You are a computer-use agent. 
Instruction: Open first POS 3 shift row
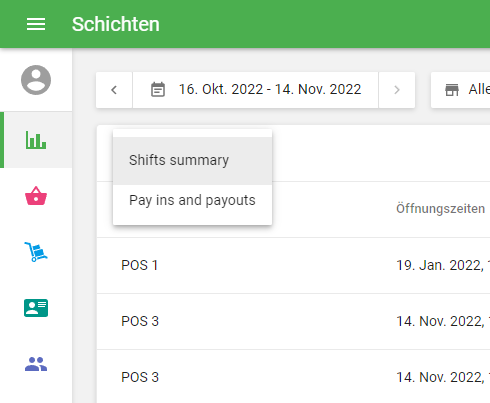[x=293, y=322]
